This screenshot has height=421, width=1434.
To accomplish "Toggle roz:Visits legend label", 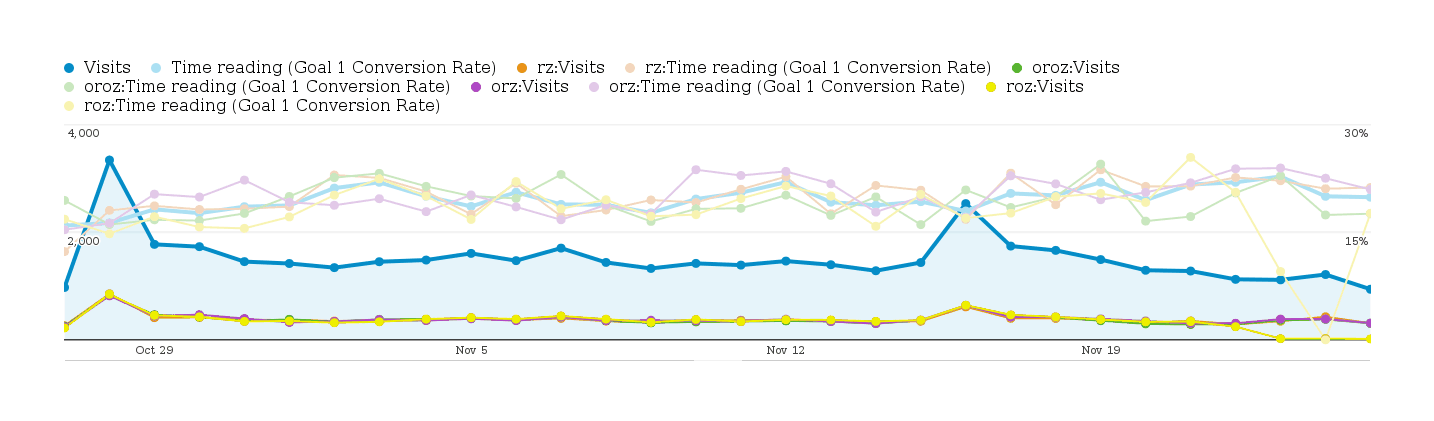I will tap(1044, 87).
